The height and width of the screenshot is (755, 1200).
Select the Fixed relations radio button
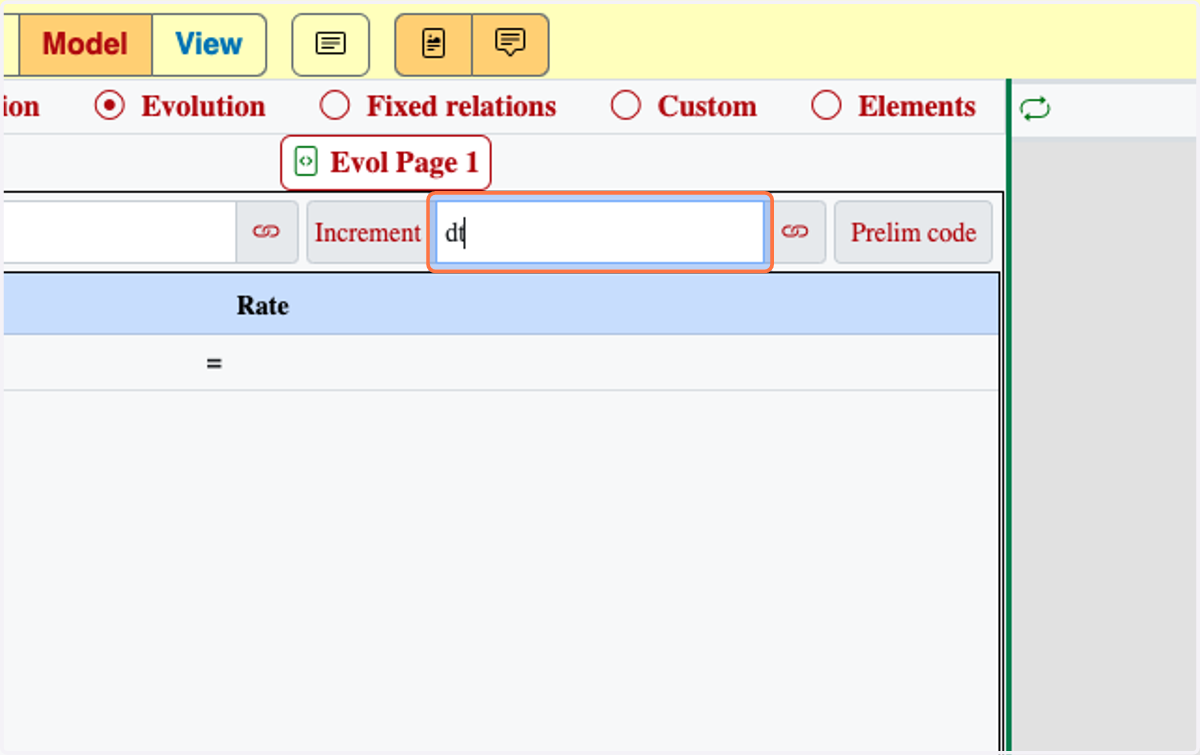[334, 106]
